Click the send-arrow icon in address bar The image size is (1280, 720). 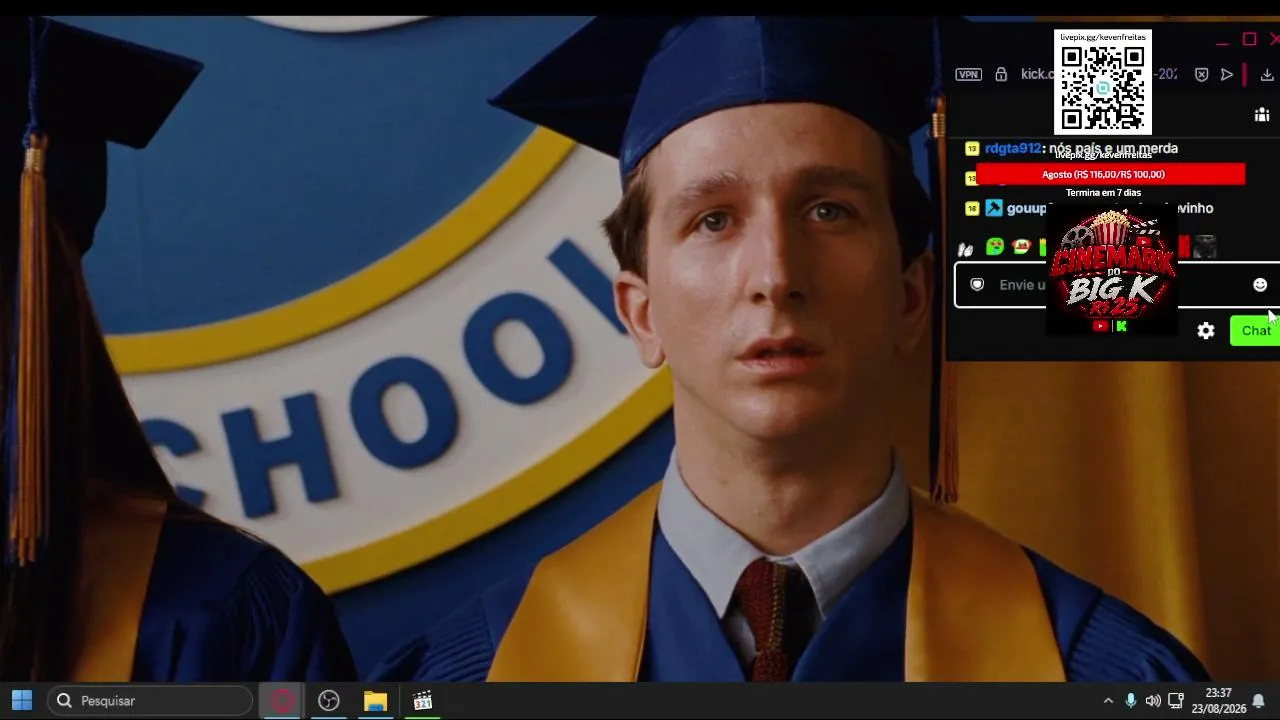pyautogui.click(x=1227, y=74)
